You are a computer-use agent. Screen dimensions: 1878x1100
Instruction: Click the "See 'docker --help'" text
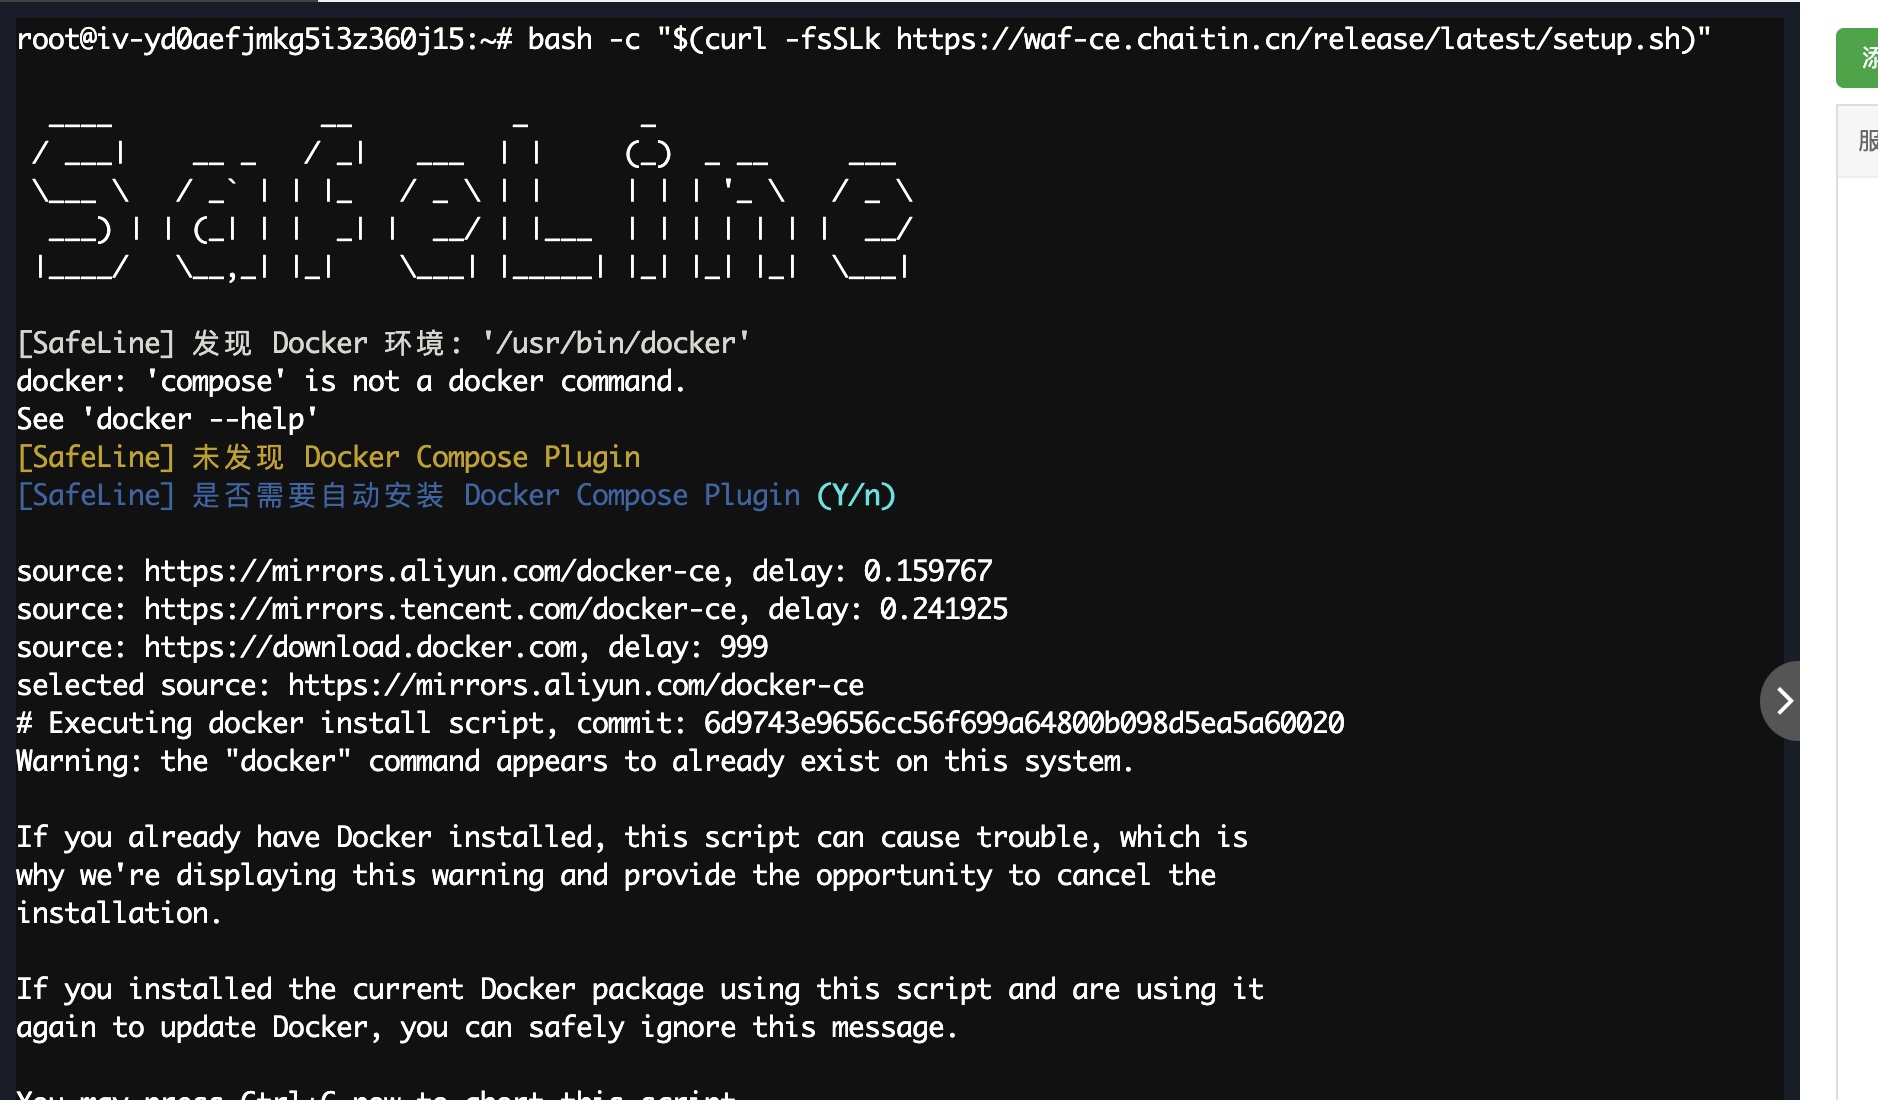pos(166,419)
